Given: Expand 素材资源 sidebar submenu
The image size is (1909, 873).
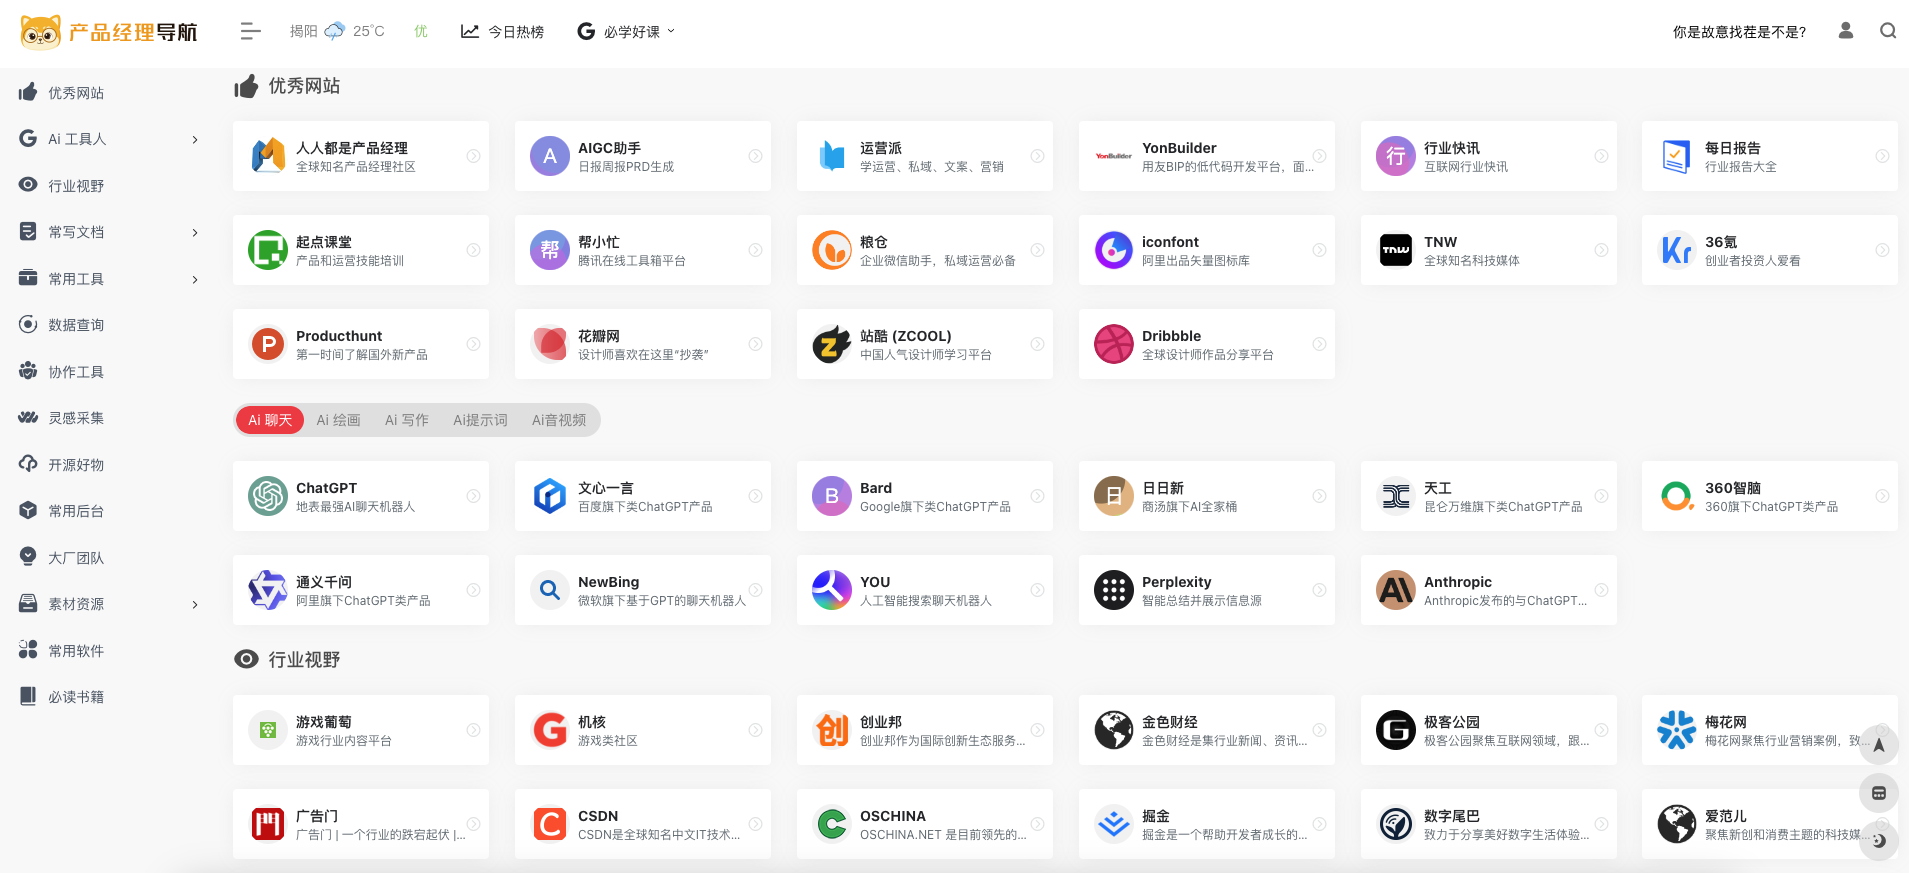Looking at the screenshot, I should coord(195,605).
